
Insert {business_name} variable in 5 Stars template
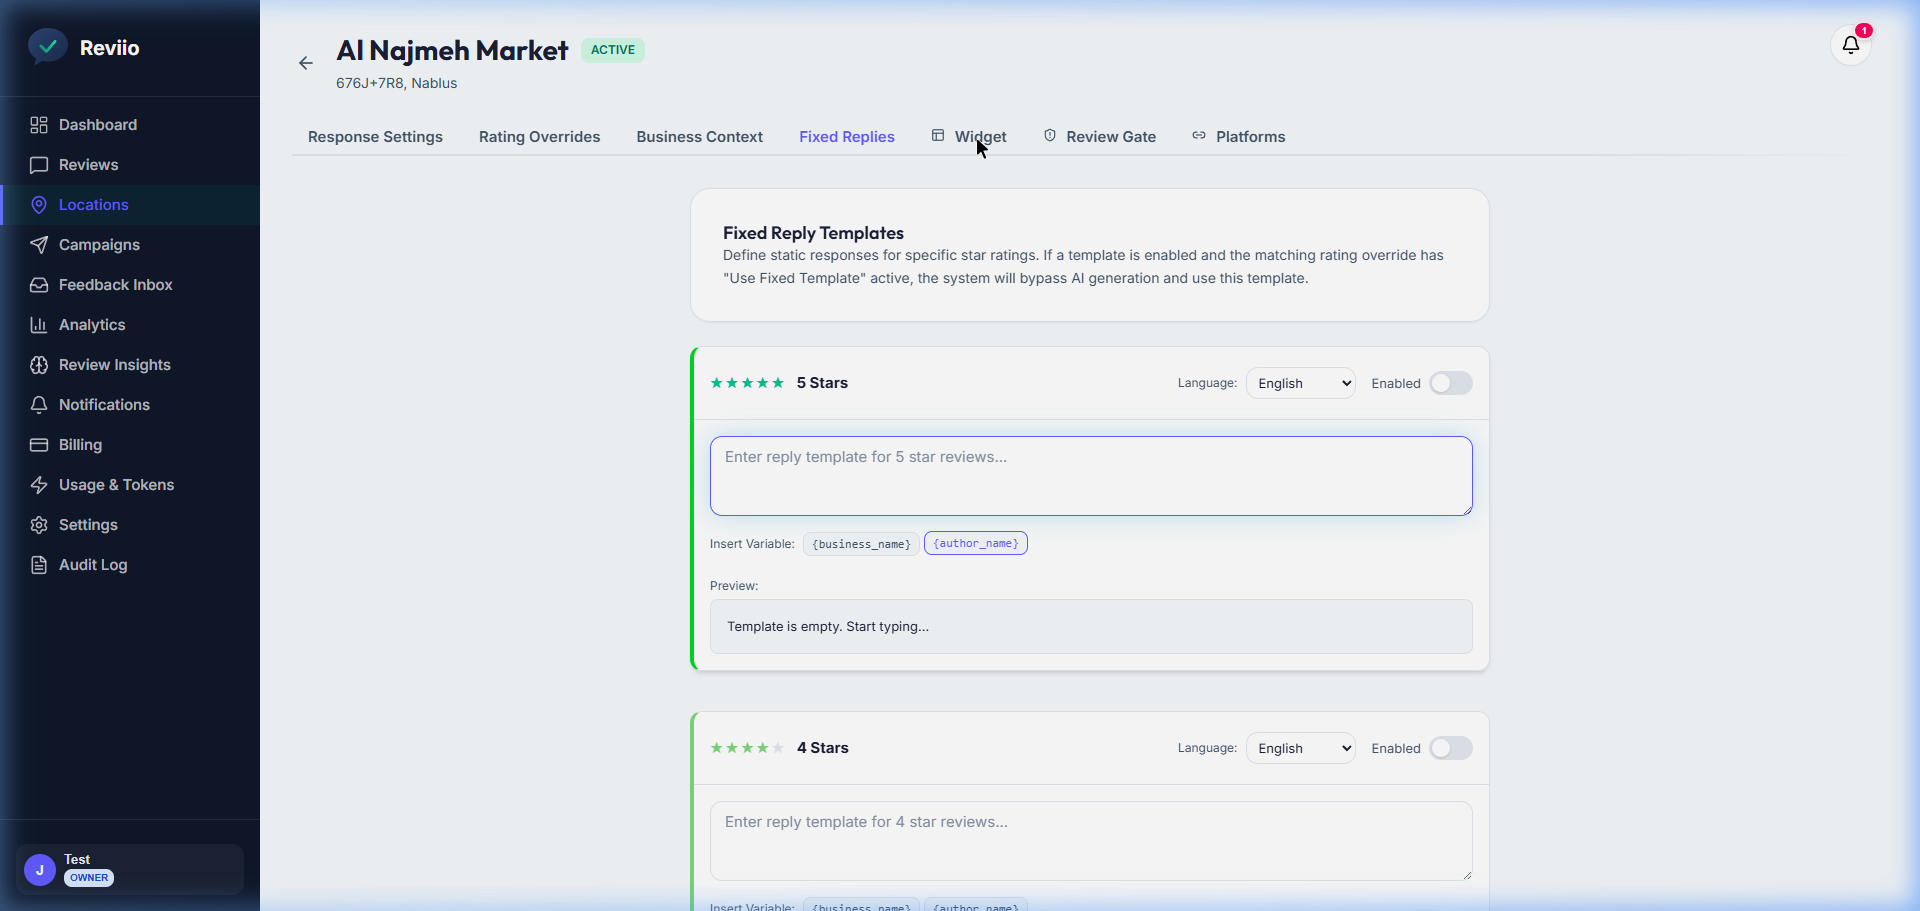[861, 544]
